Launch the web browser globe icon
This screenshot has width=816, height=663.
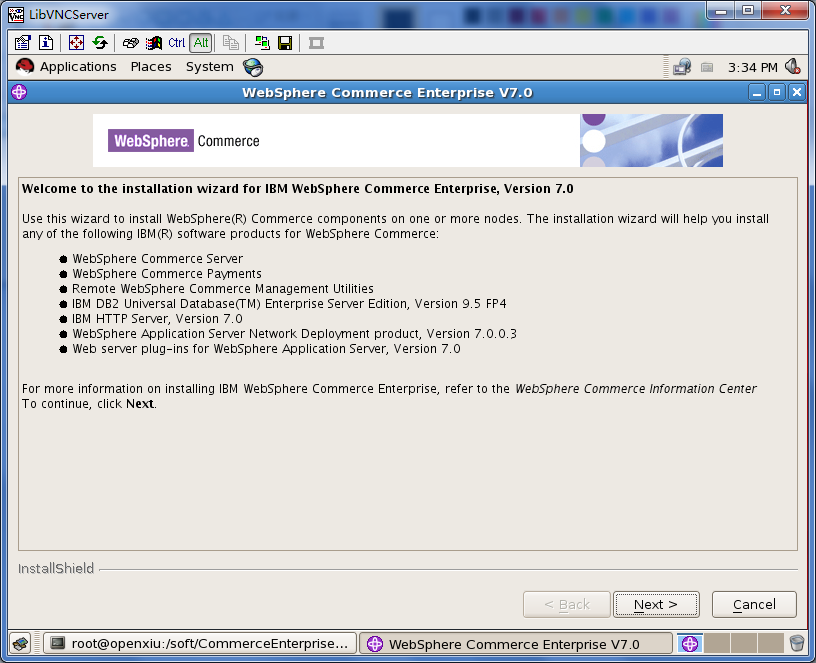point(253,67)
